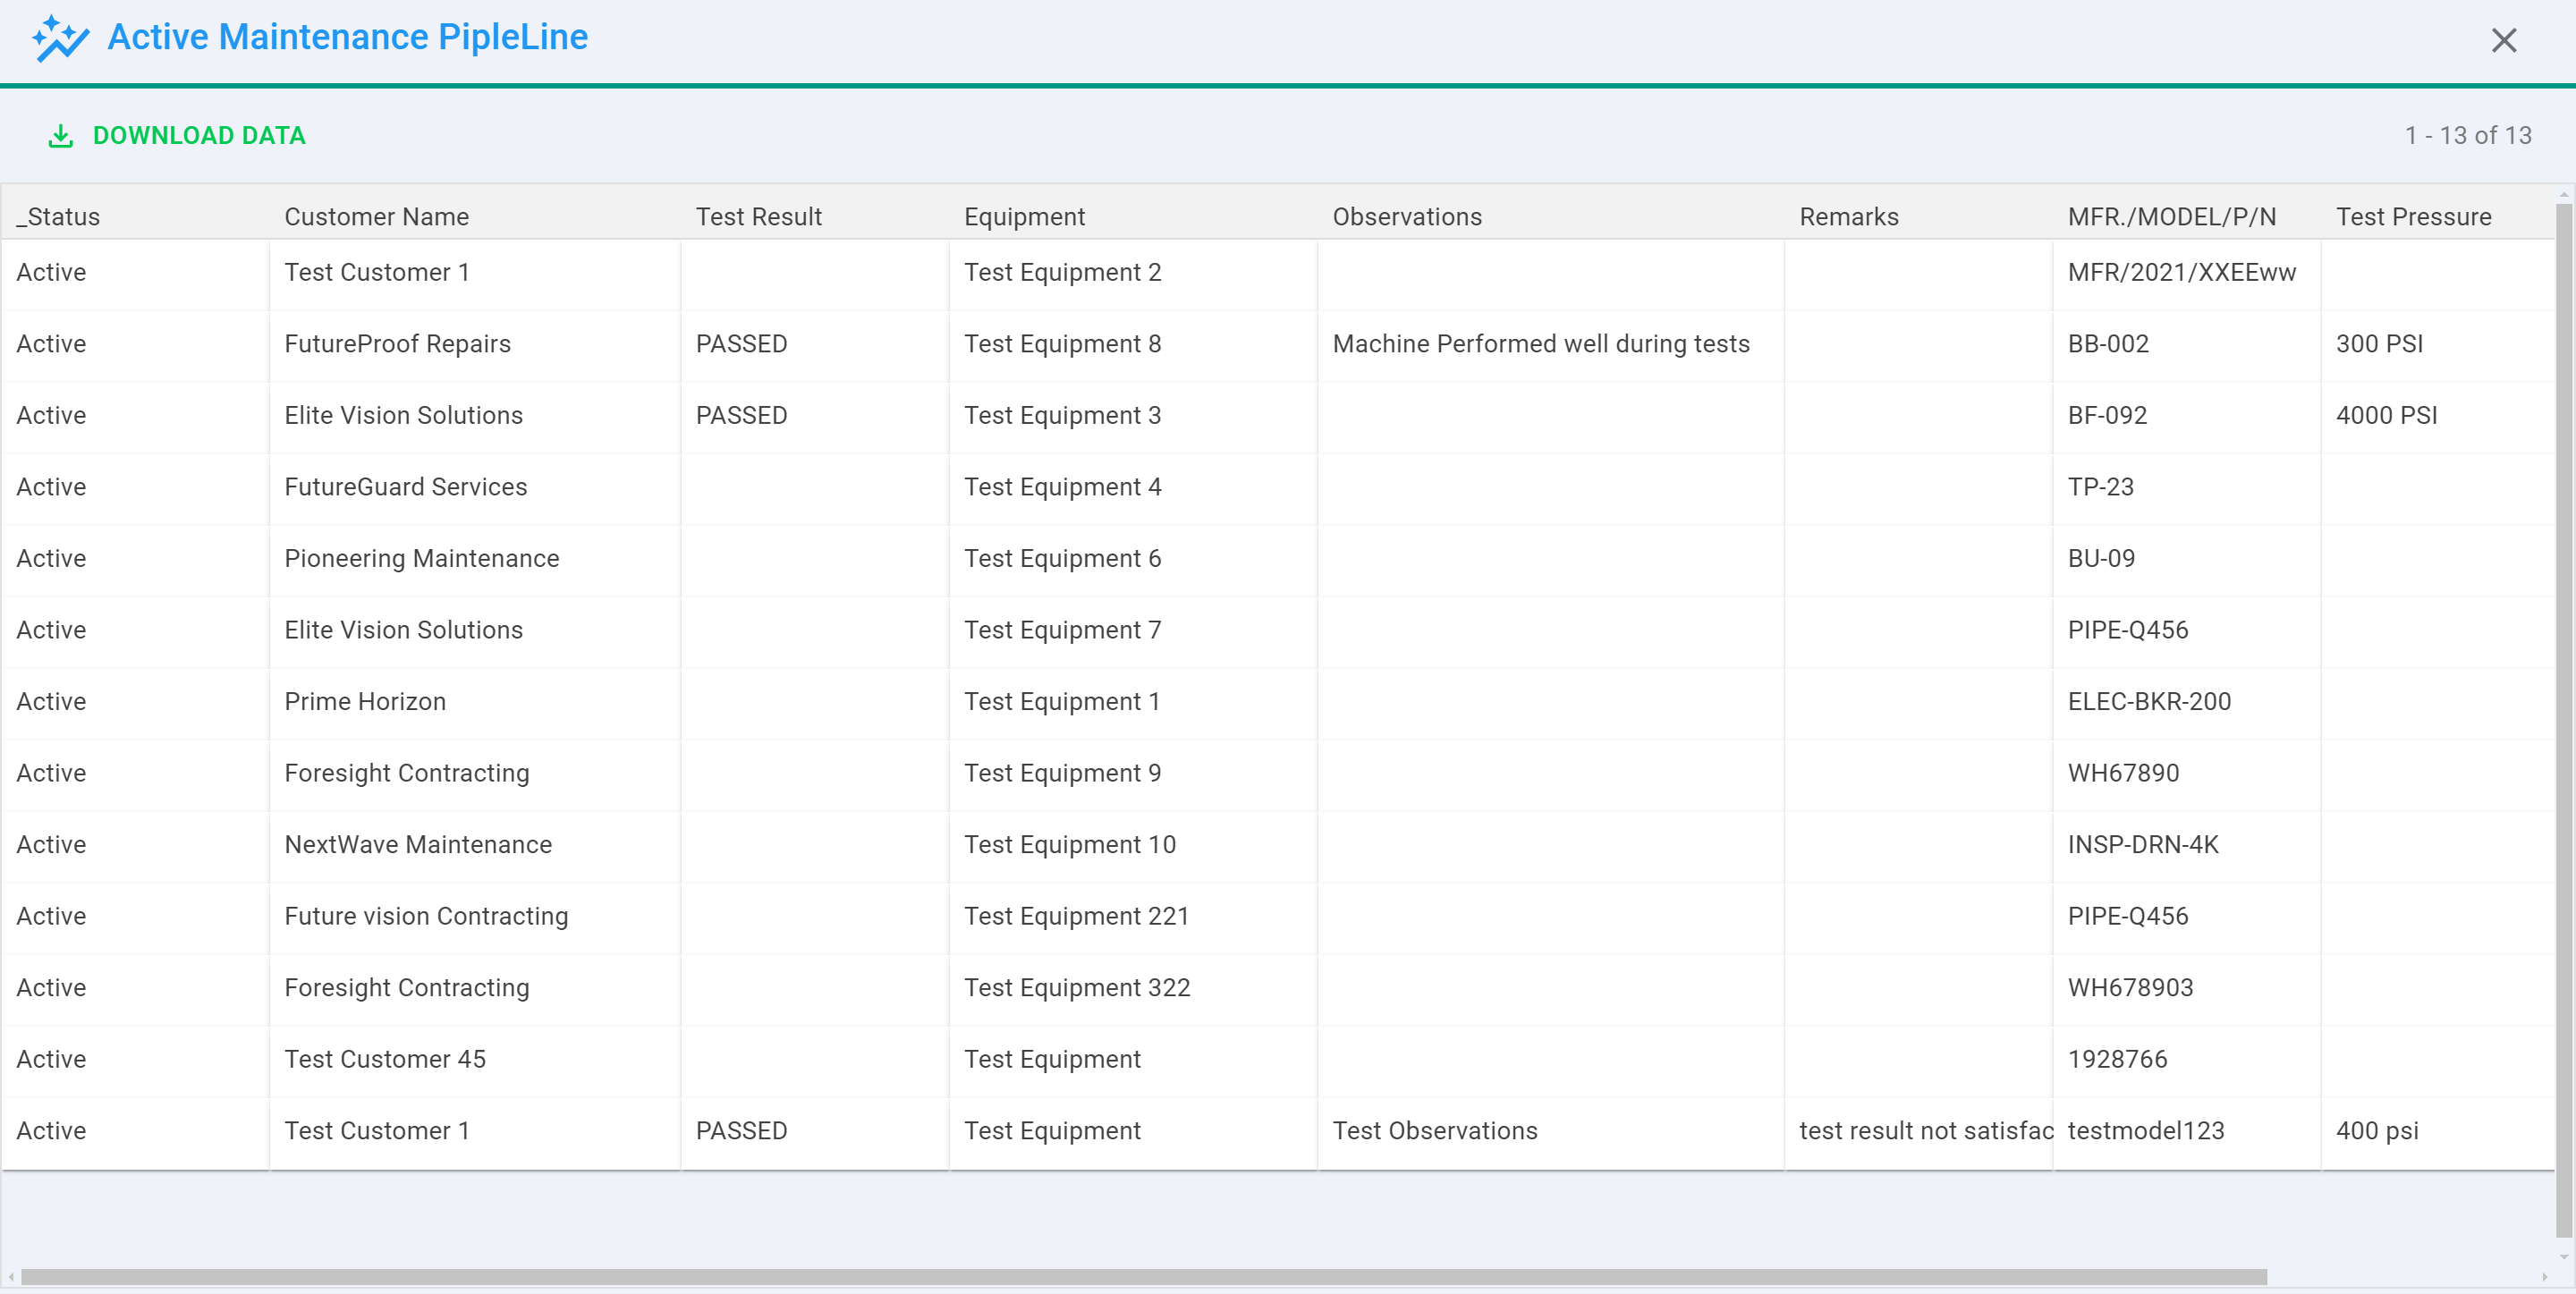The height and width of the screenshot is (1294, 2576).
Task: Click the Test Equipment 2 cell
Action: (1133, 272)
